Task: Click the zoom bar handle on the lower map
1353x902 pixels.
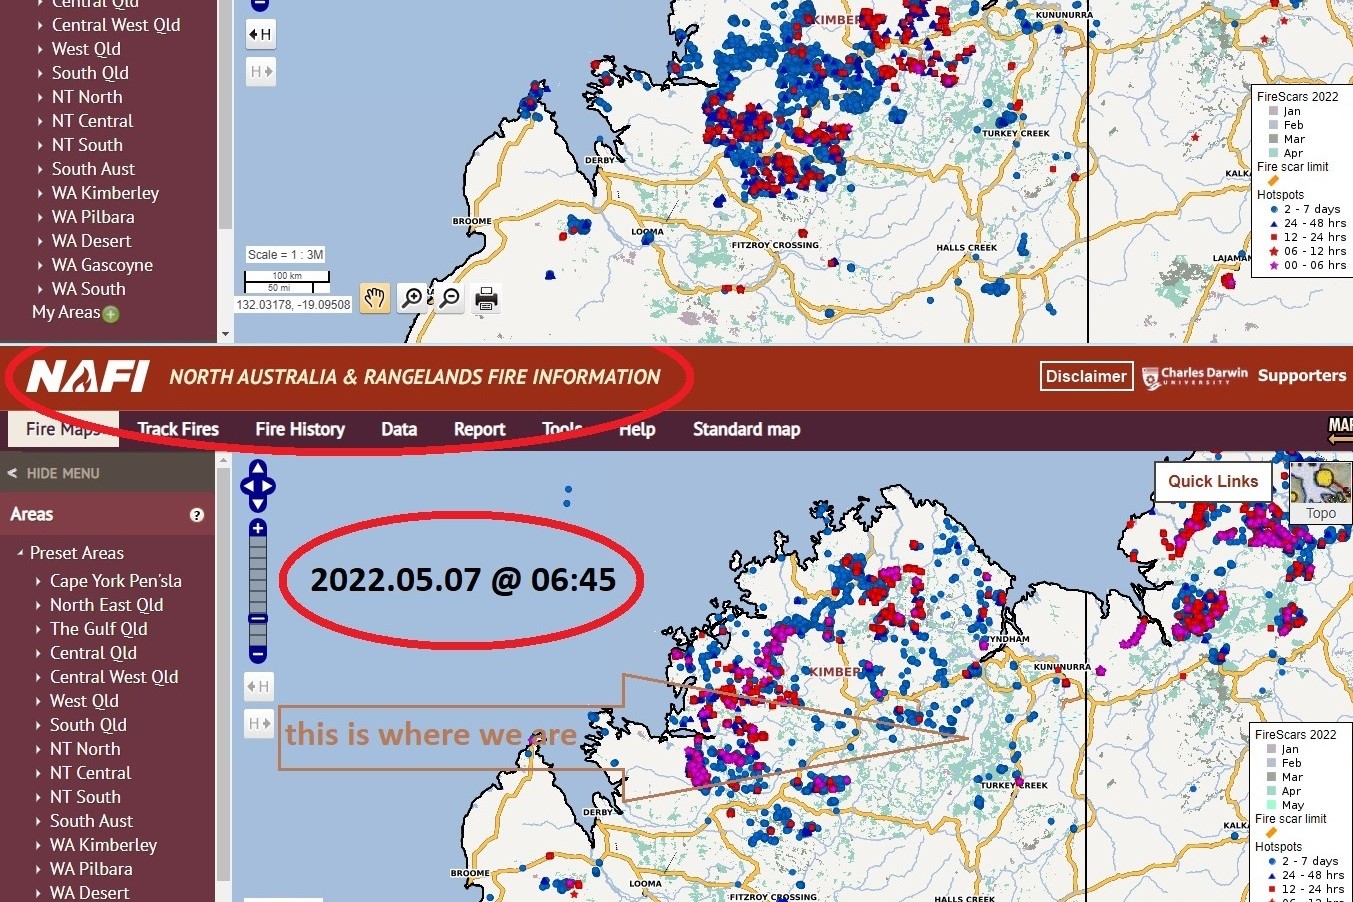Action: click(x=258, y=619)
